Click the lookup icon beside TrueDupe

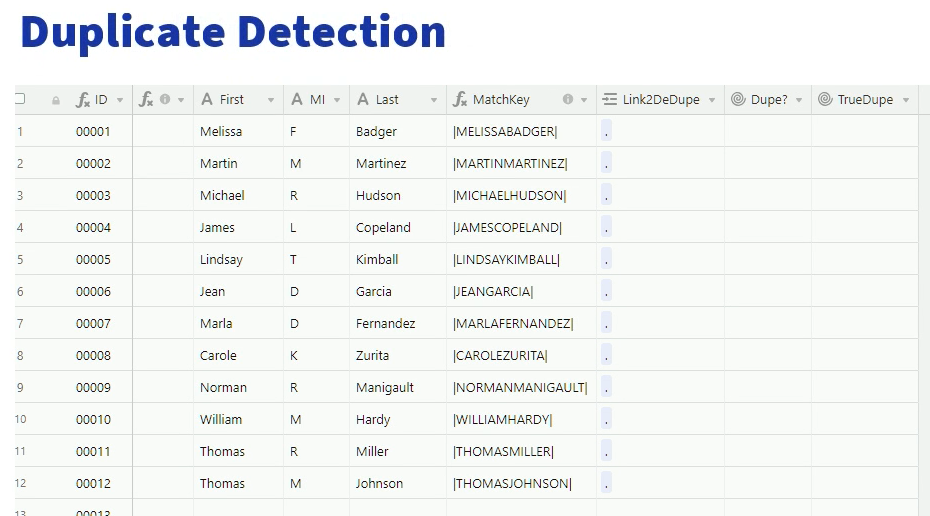pyautogui.click(x=825, y=99)
